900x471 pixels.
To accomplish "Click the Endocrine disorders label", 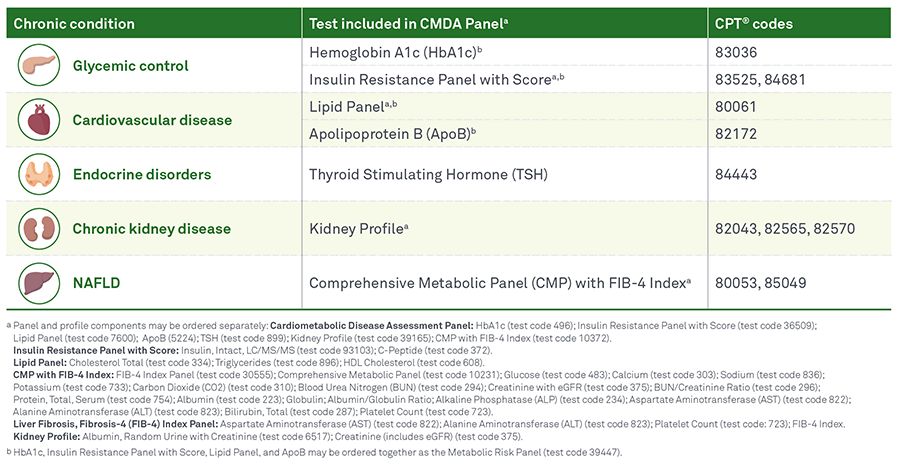I will pyautogui.click(x=141, y=174).
